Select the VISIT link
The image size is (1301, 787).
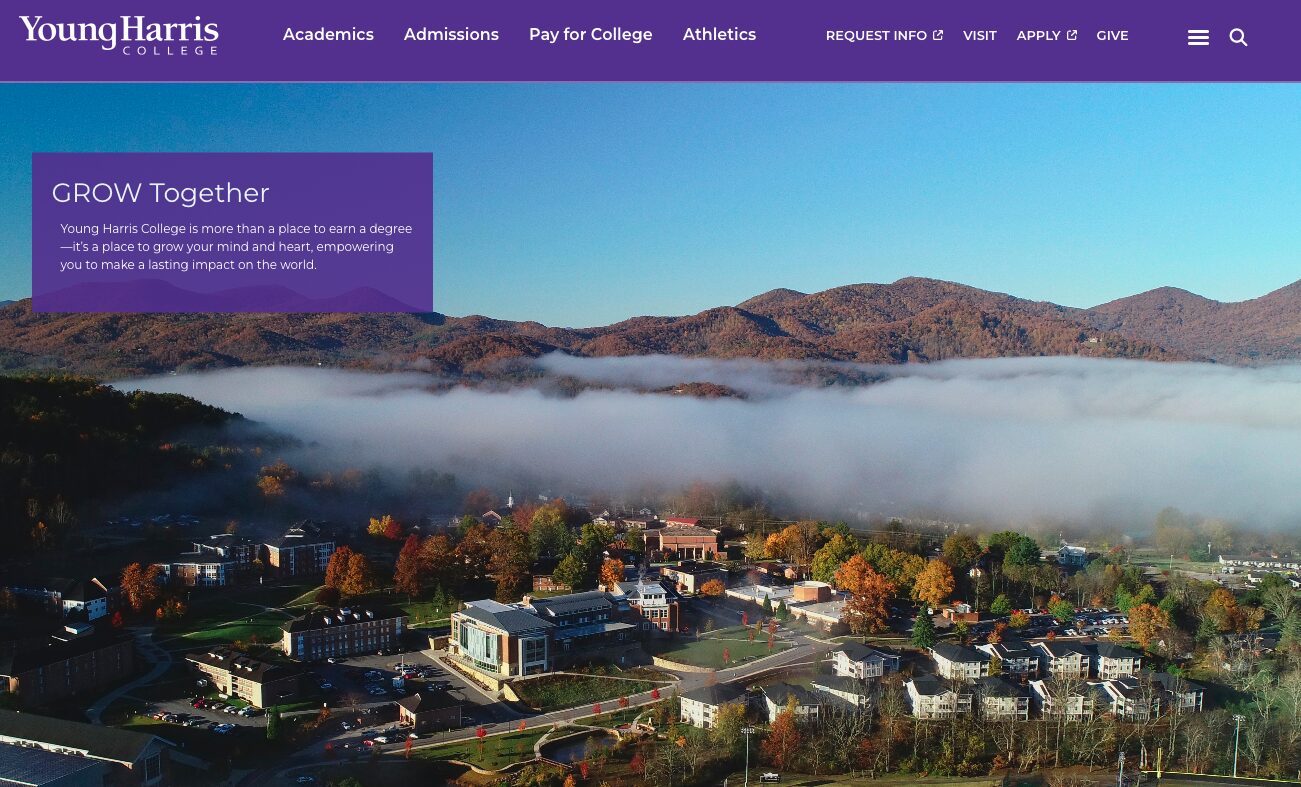[980, 35]
